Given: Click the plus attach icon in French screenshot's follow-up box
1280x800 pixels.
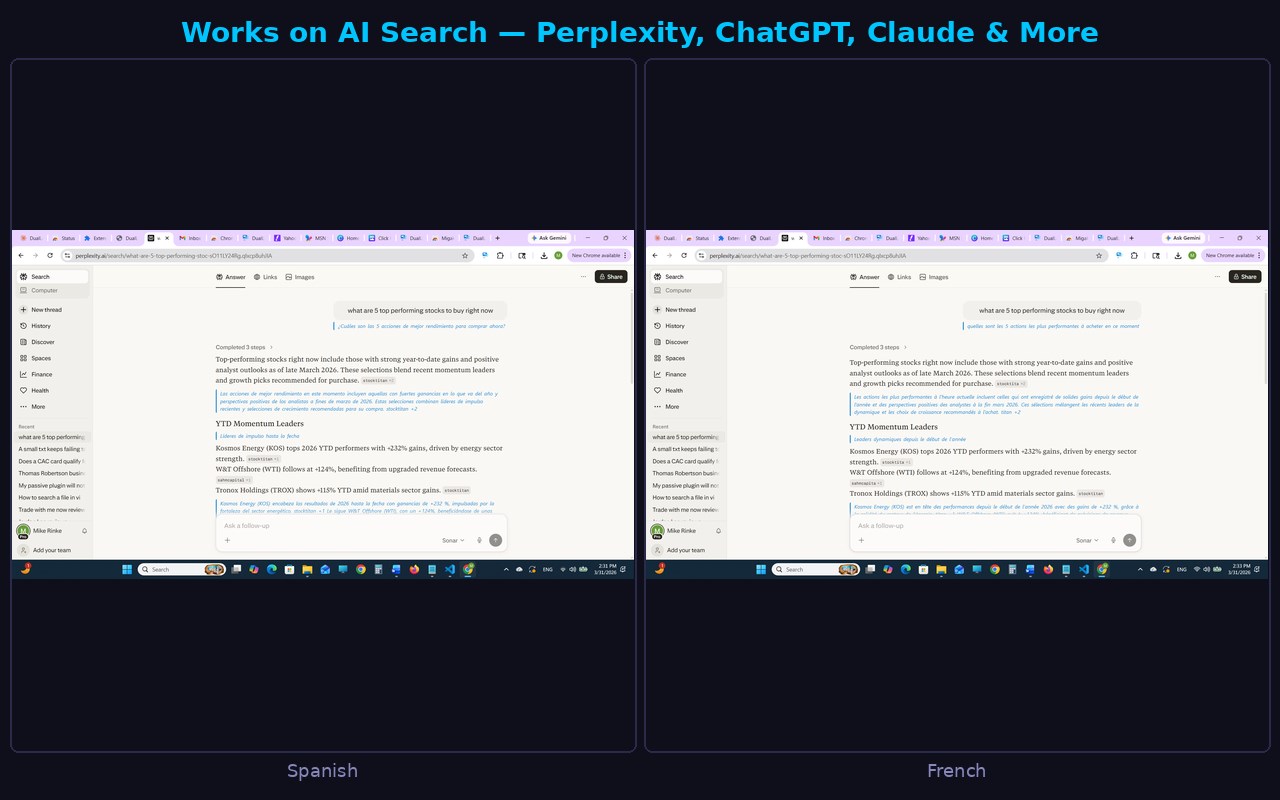Looking at the screenshot, I should click(x=861, y=540).
